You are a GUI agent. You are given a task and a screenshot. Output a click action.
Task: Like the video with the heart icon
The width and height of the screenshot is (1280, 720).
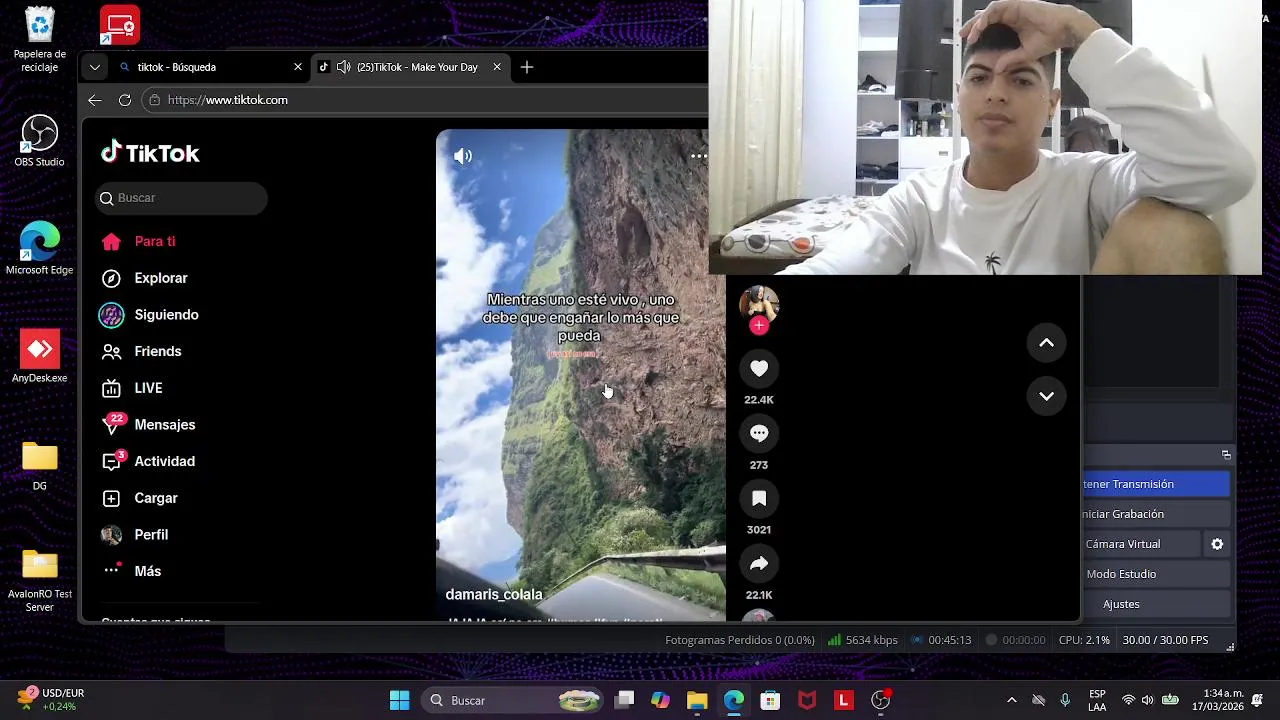click(x=759, y=369)
